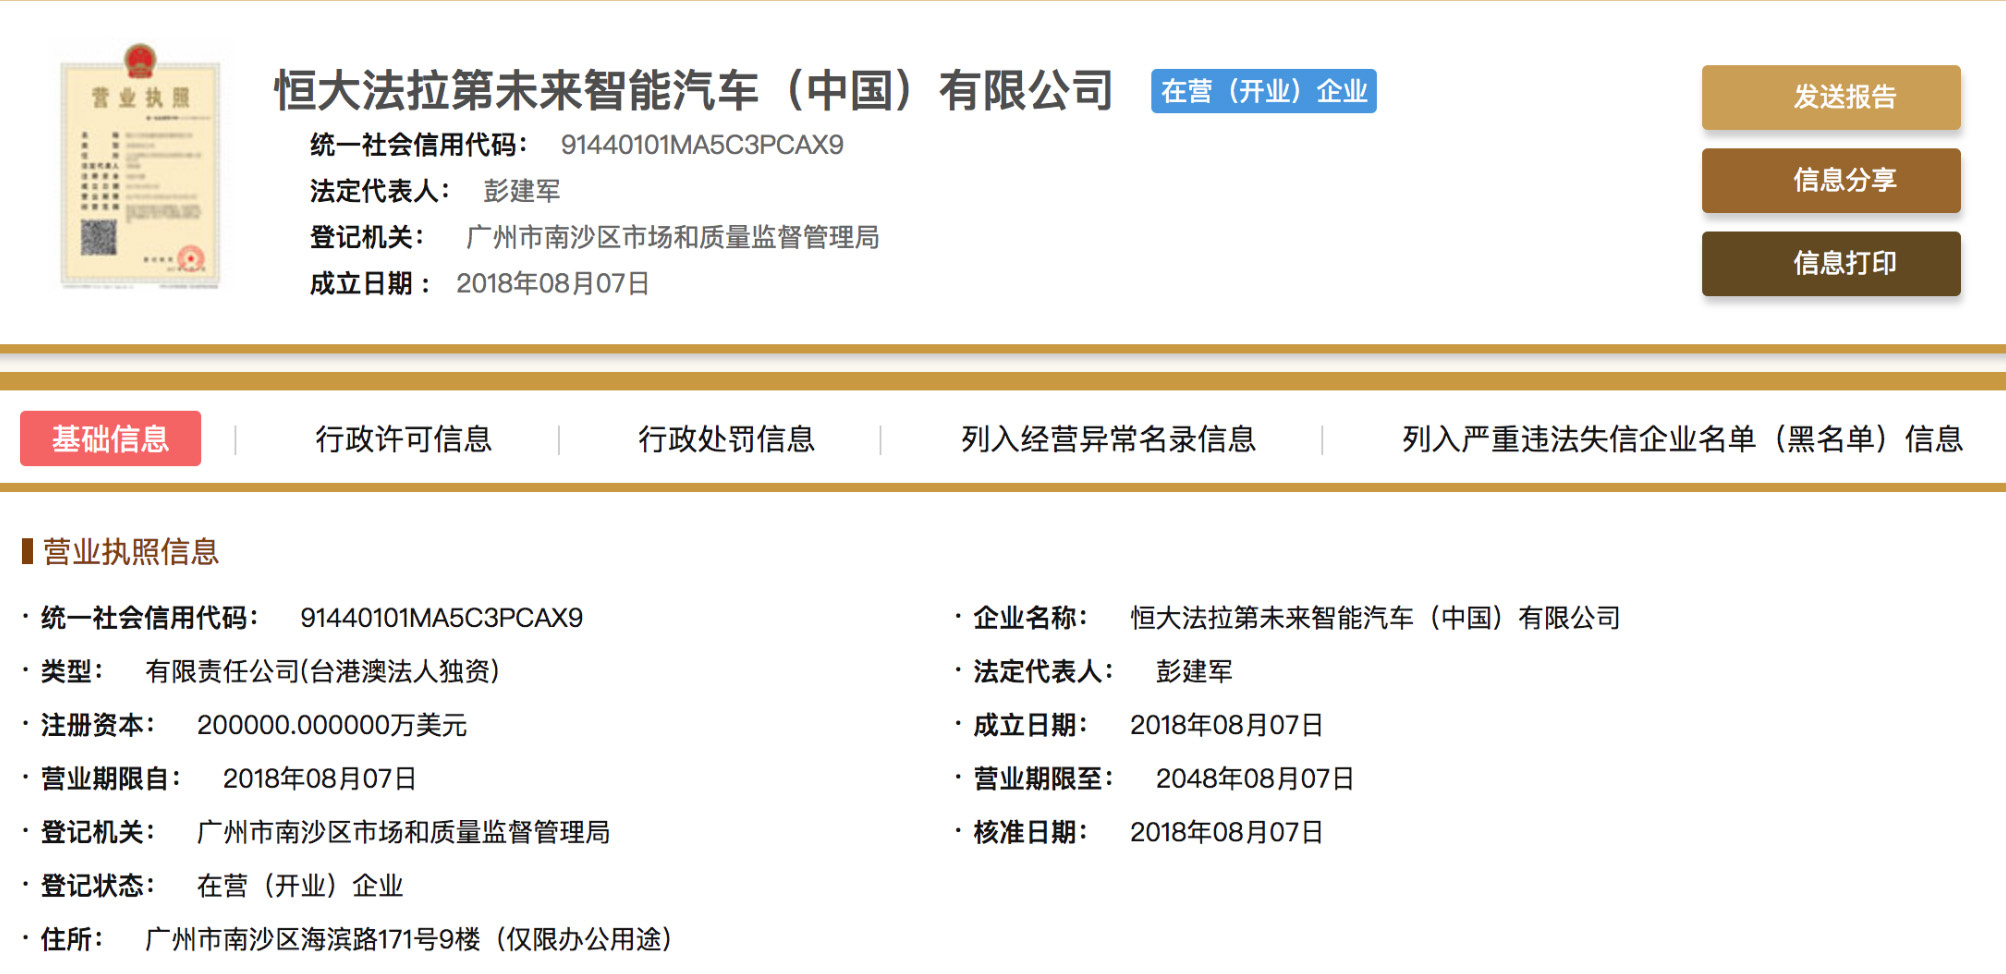Click header establishment date 2018年08月07日
Screen dimensions: 2006x974
(553, 284)
